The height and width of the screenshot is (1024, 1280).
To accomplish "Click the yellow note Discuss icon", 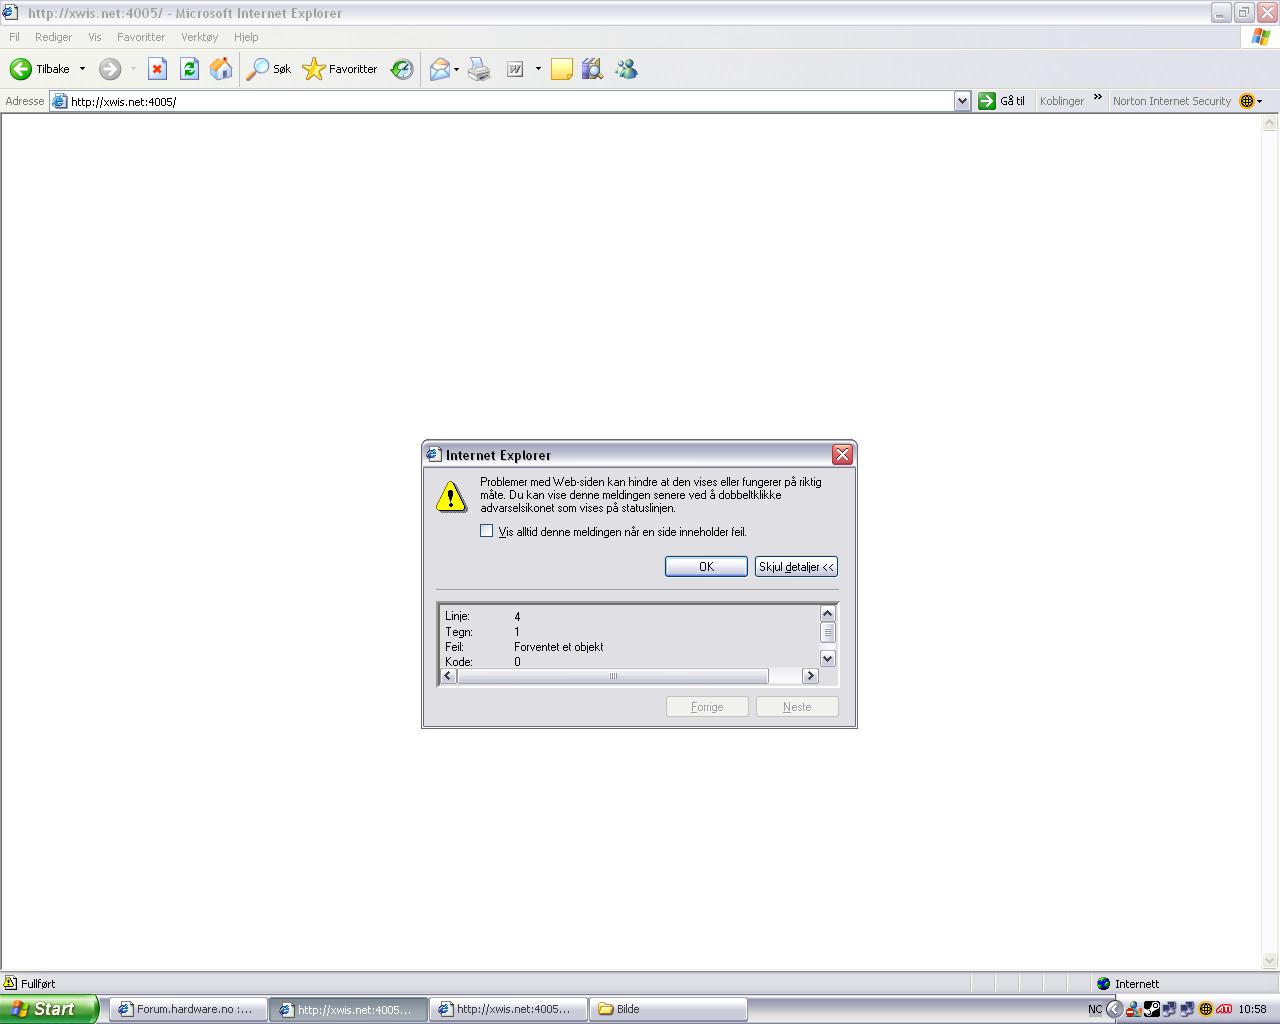I will (x=562, y=69).
